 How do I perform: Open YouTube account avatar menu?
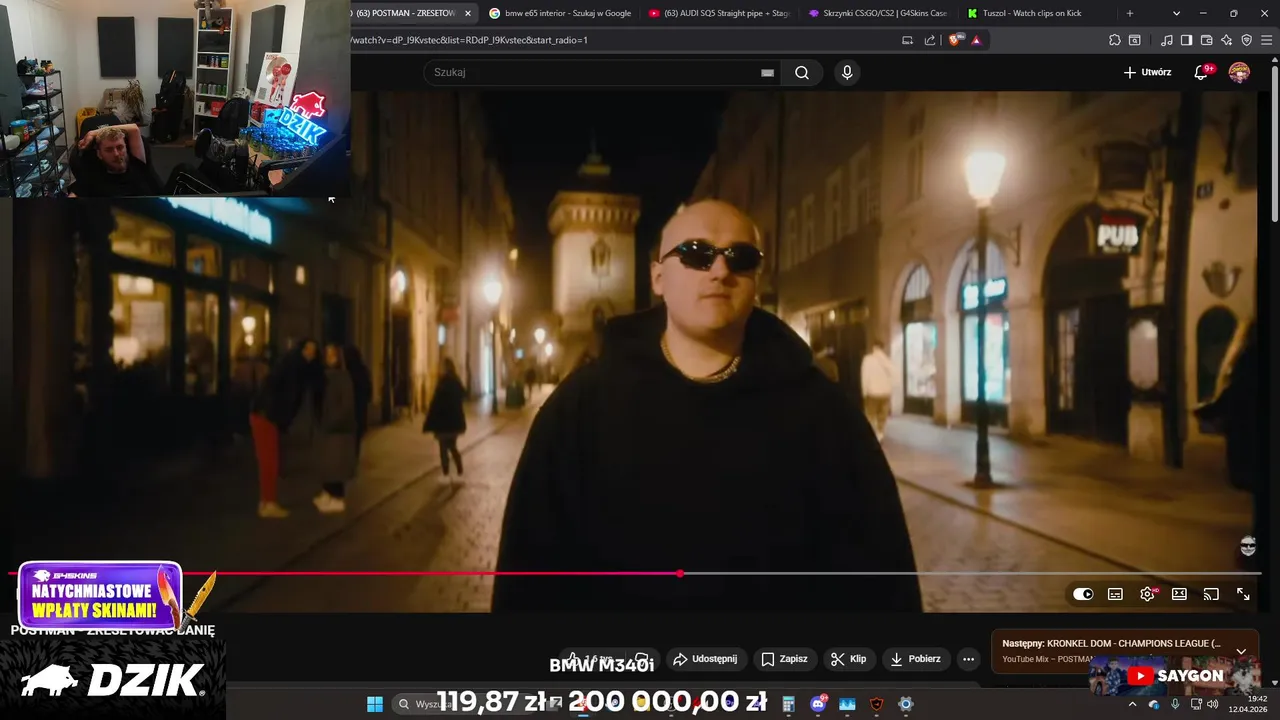(x=1239, y=72)
